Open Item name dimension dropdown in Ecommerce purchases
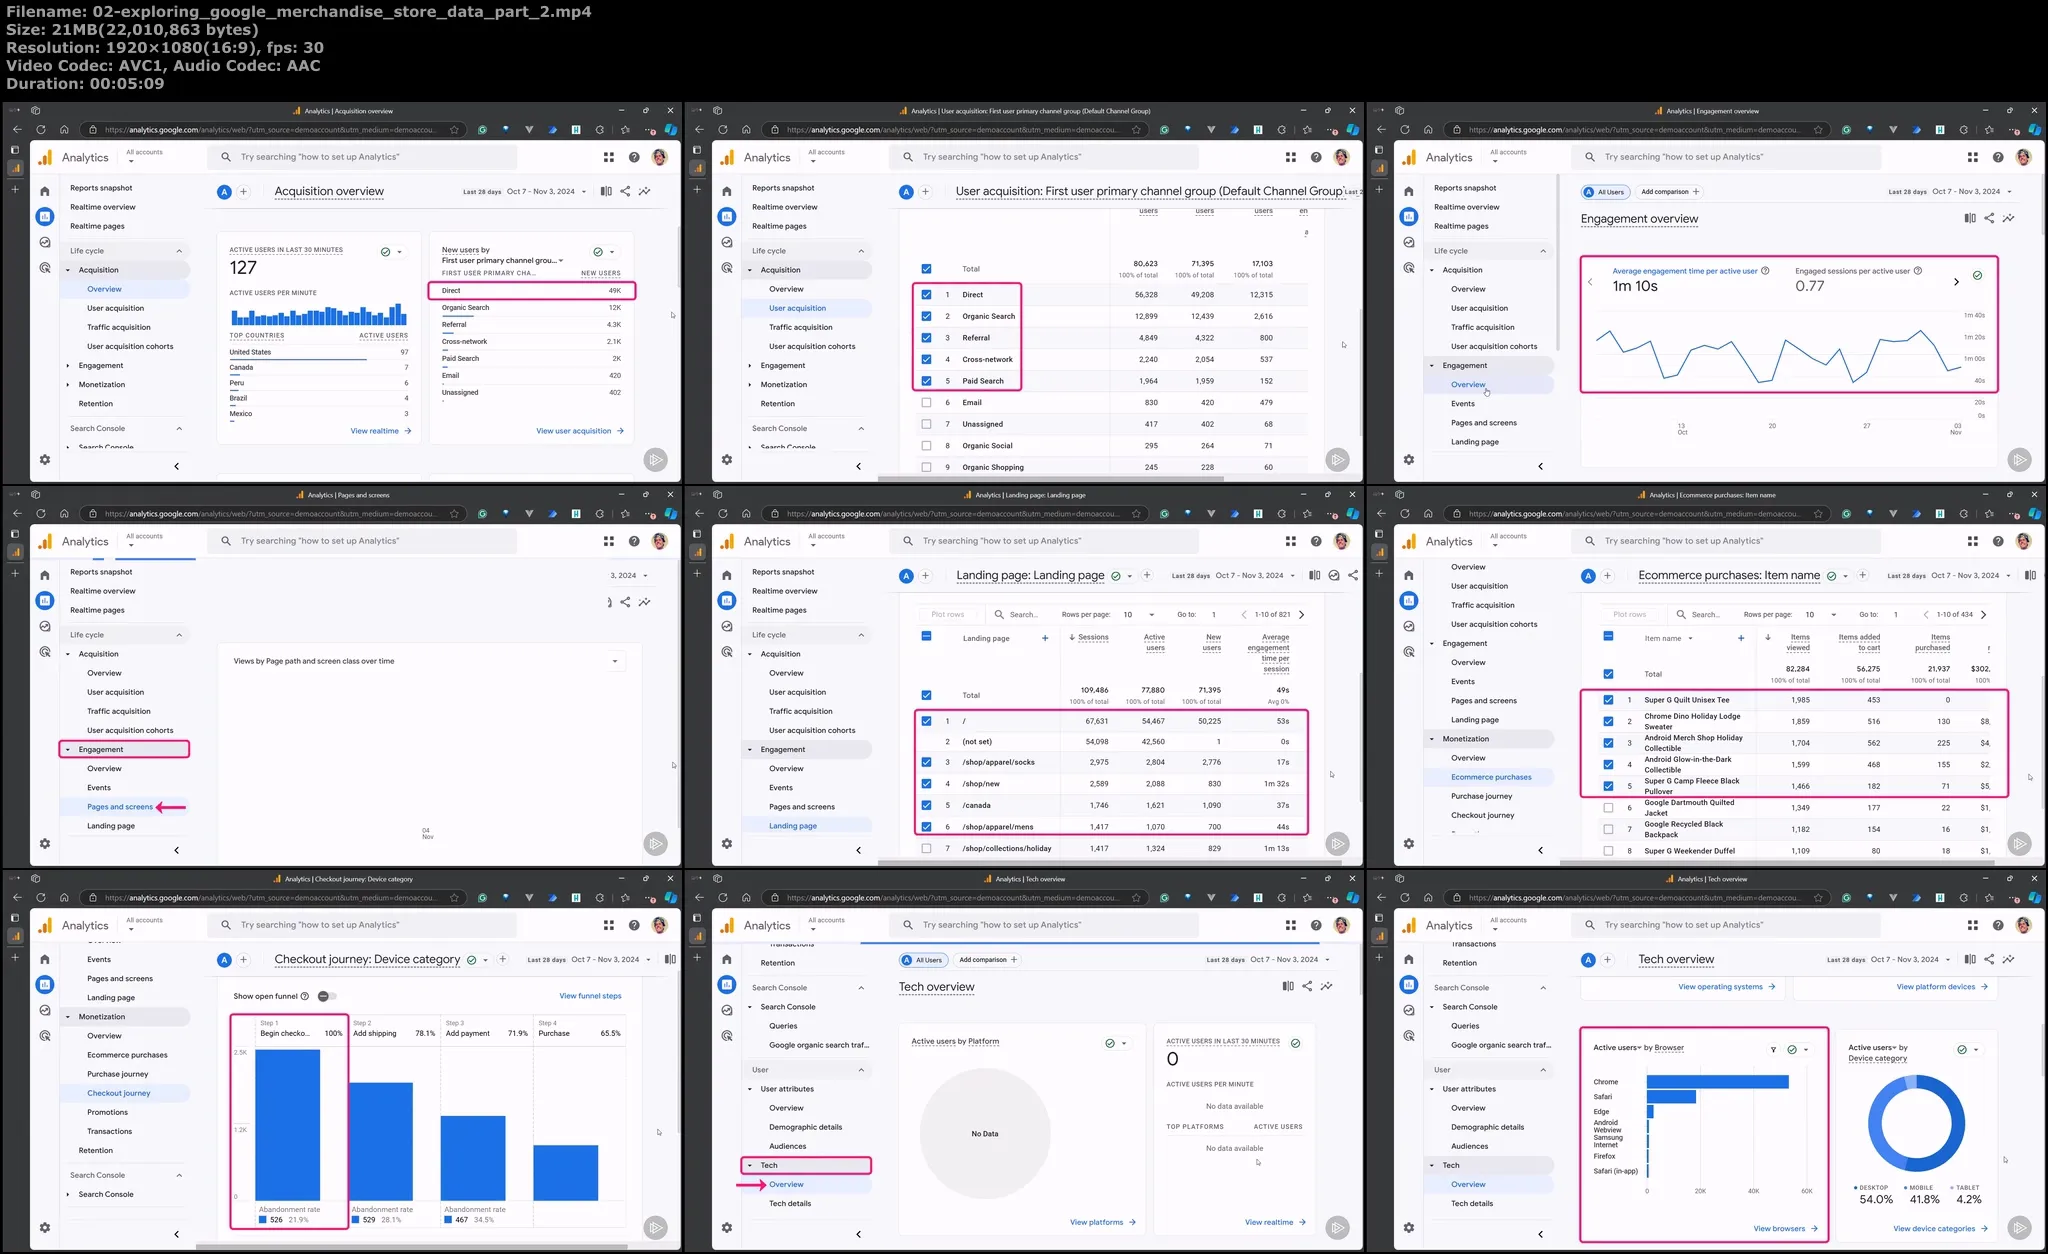Image resolution: width=2048 pixels, height=1254 pixels. (x=1669, y=638)
